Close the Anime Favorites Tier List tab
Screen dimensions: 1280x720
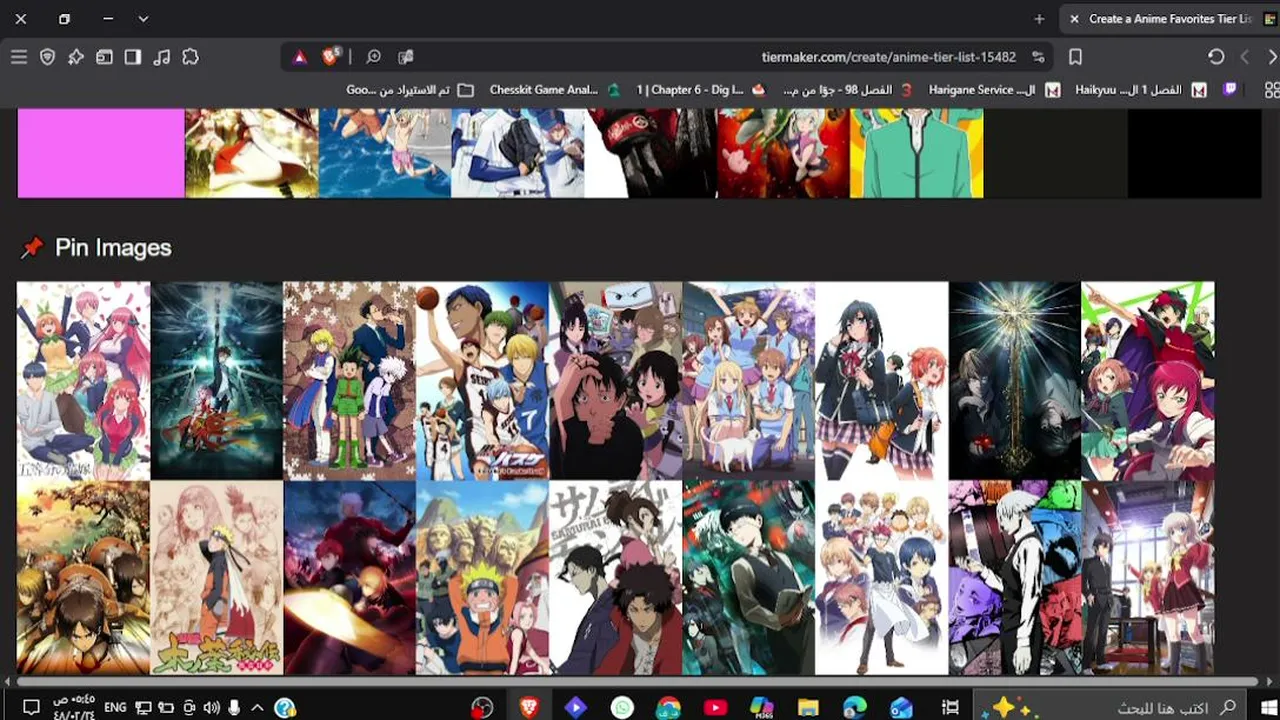(x=1074, y=19)
